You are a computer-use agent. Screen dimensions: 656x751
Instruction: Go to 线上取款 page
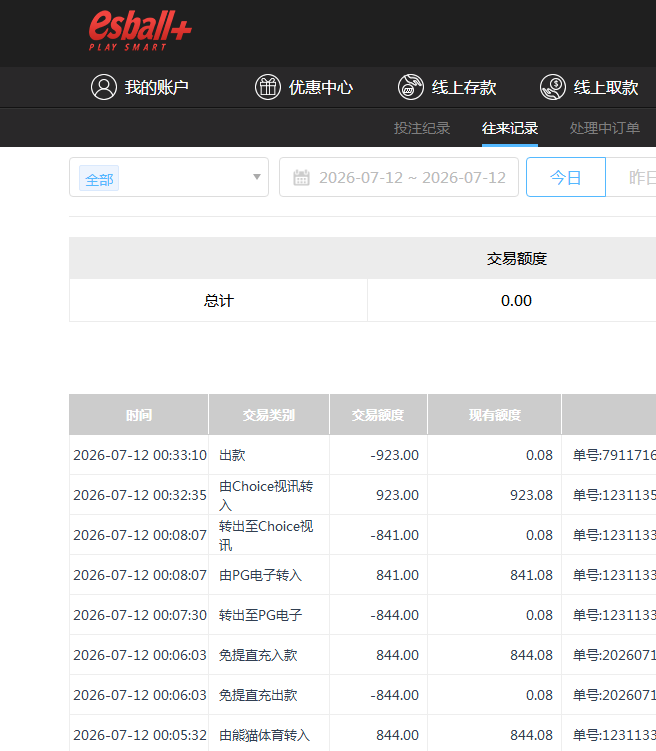[x=606, y=87]
